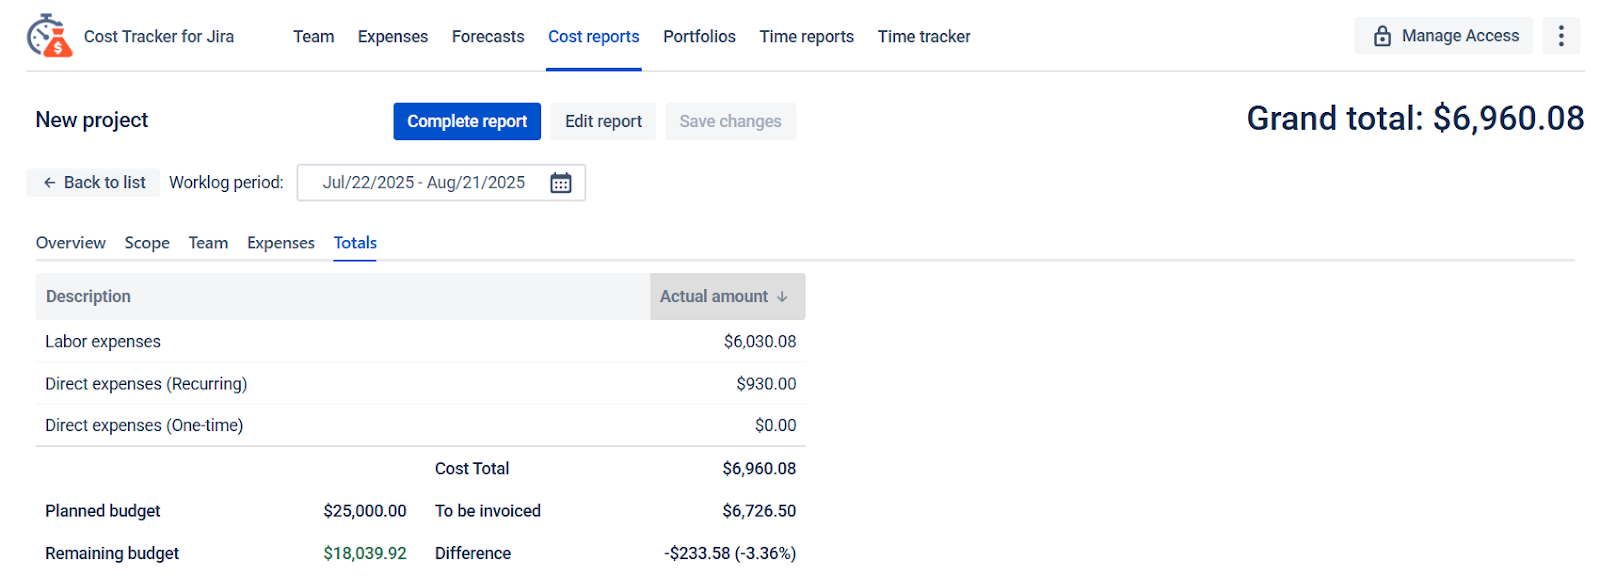Open the report's Team tab

tap(208, 243)
